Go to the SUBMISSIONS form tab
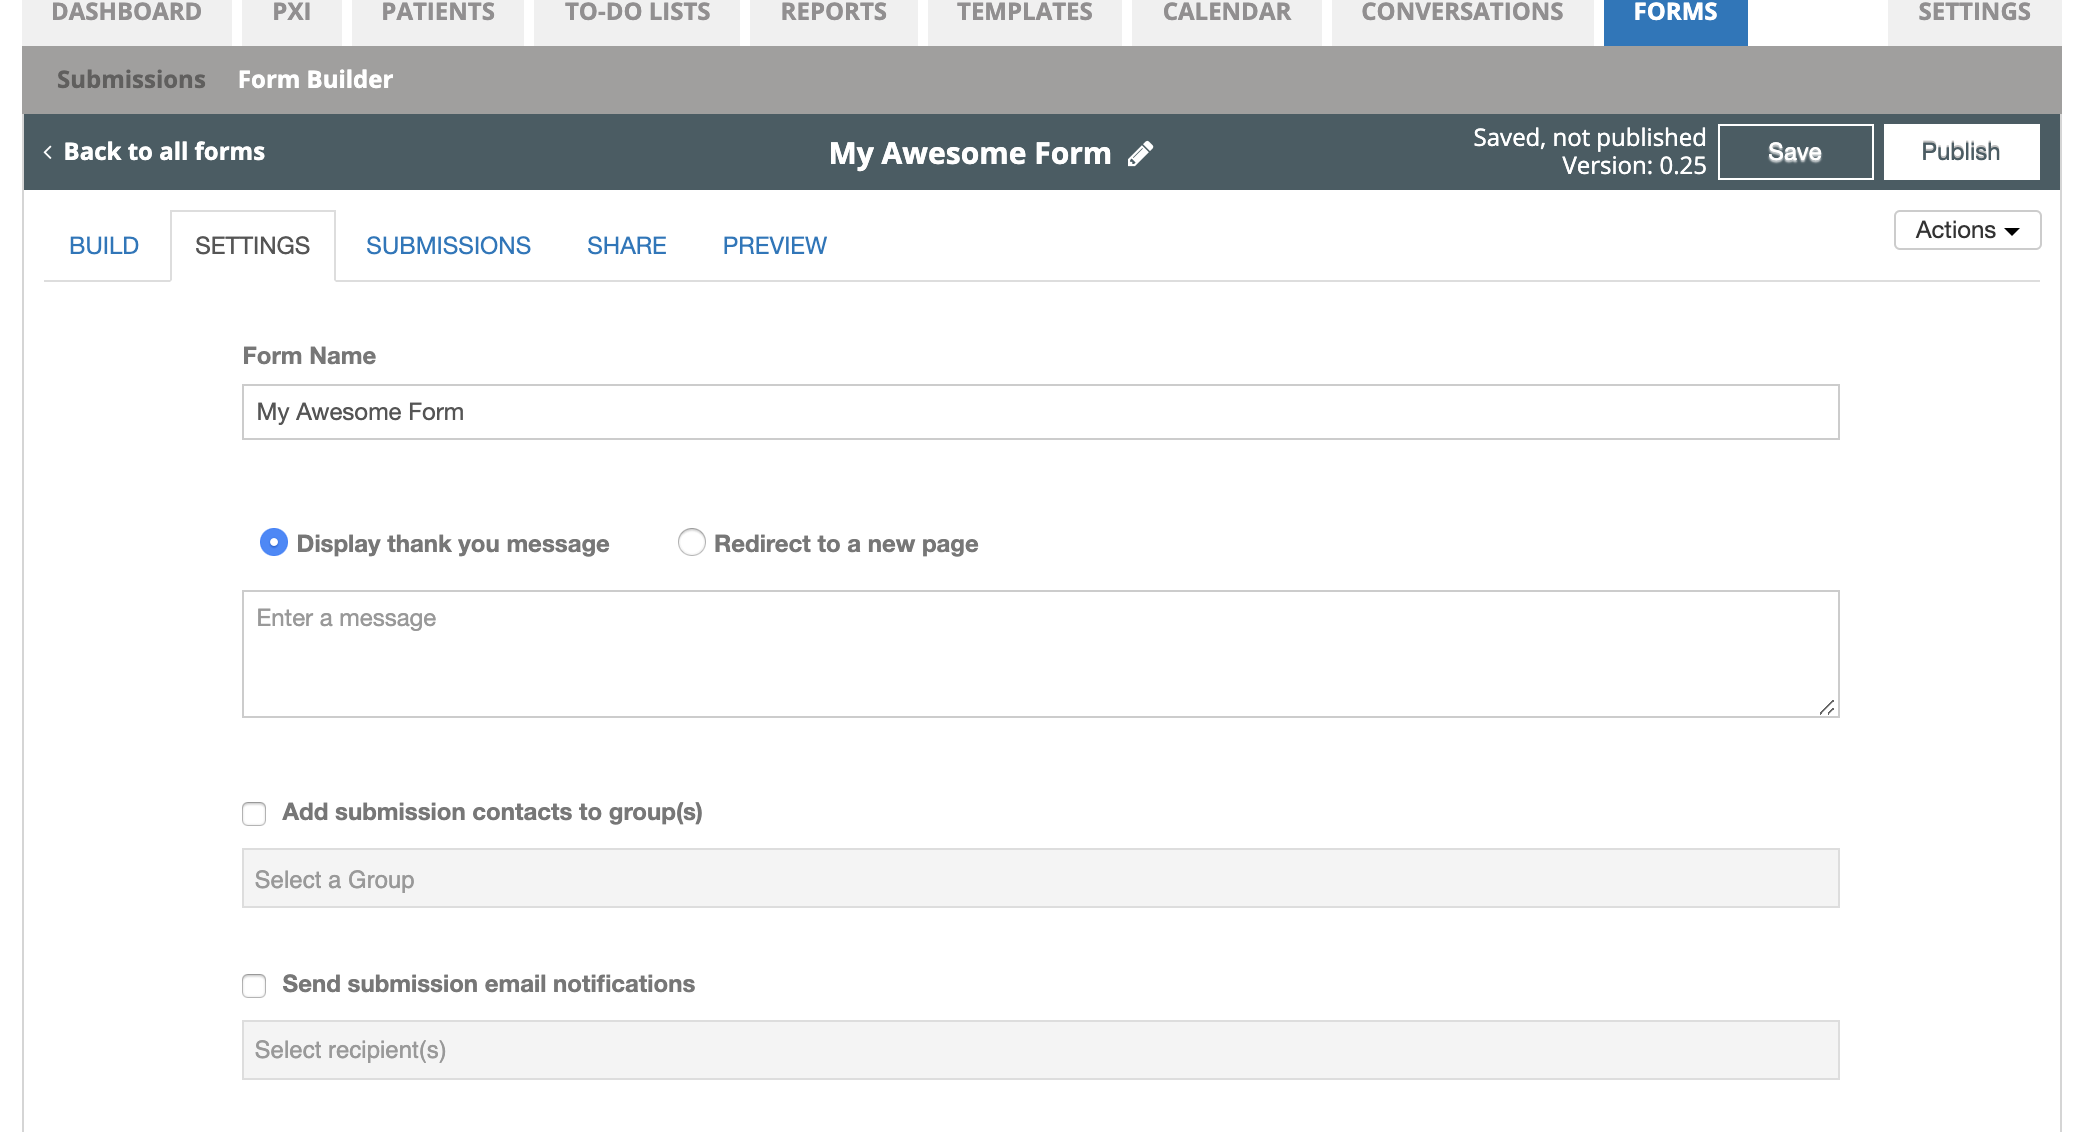The width and height of the screenshot is (2096, 1132). click(448, 246)
